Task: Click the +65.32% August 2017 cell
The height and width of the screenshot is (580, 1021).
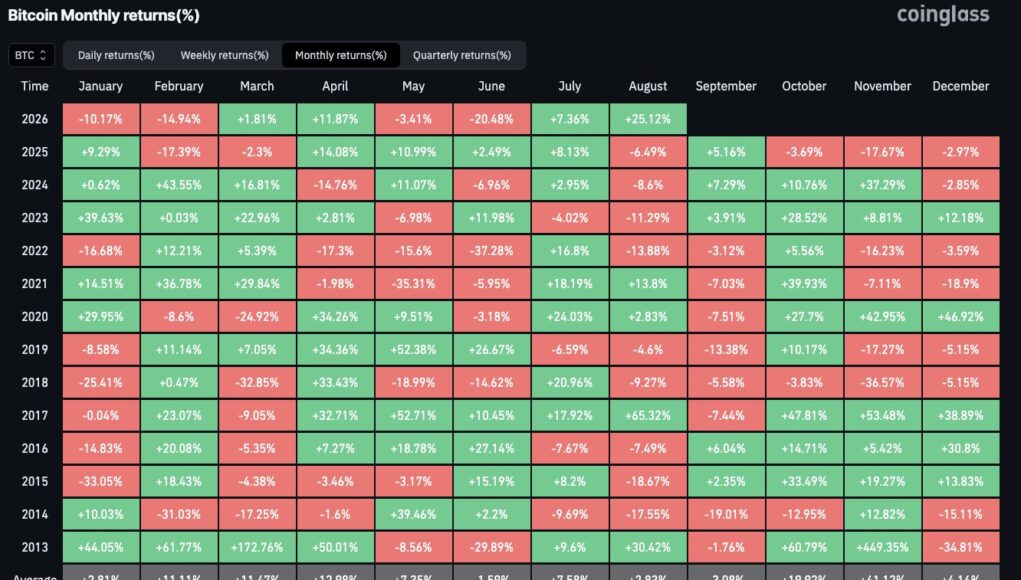Action: point(648,415)
